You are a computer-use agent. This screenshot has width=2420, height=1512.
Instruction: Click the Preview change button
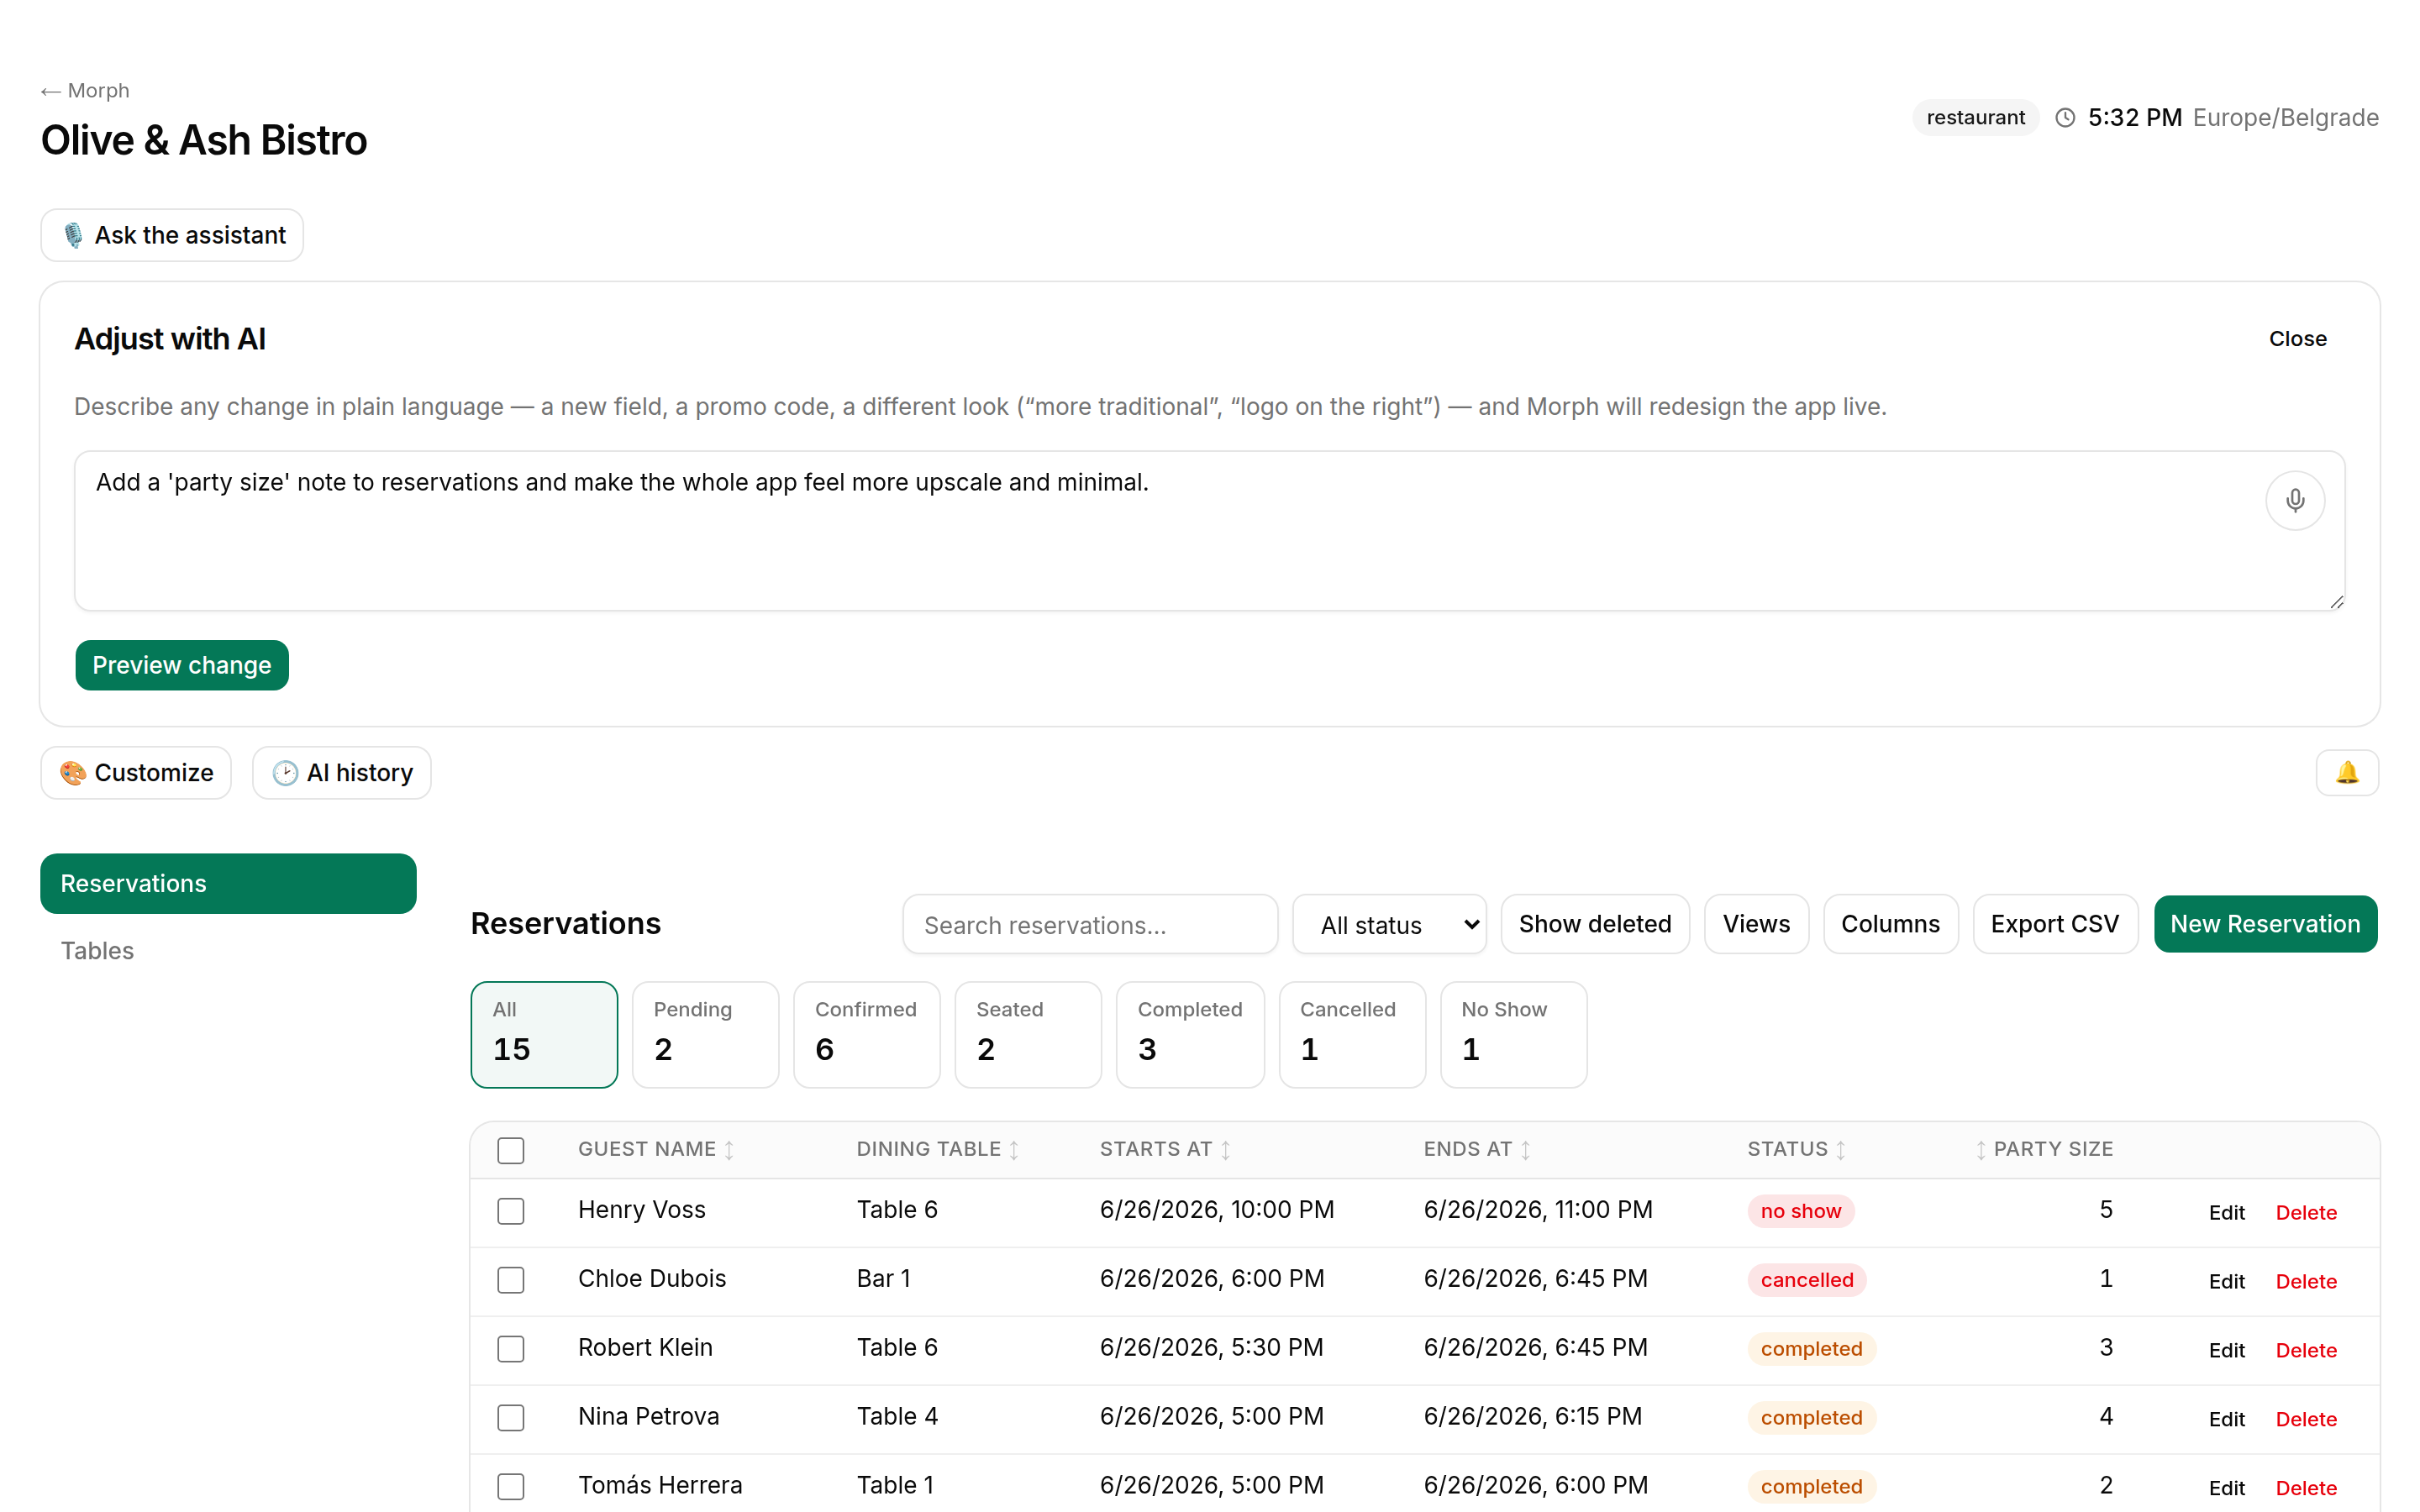(x=182, y=666)
